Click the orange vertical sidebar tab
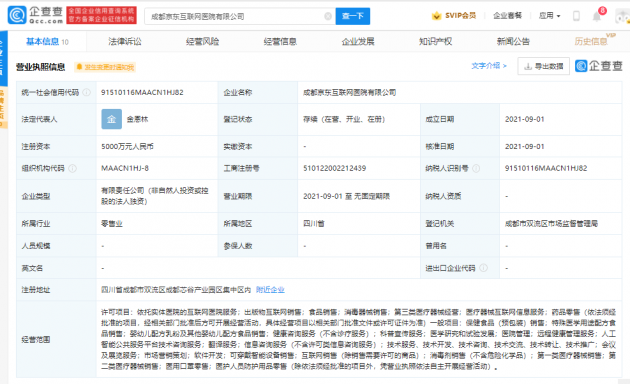The width and height of the screenshot is (630, 384). coord(4,108)
